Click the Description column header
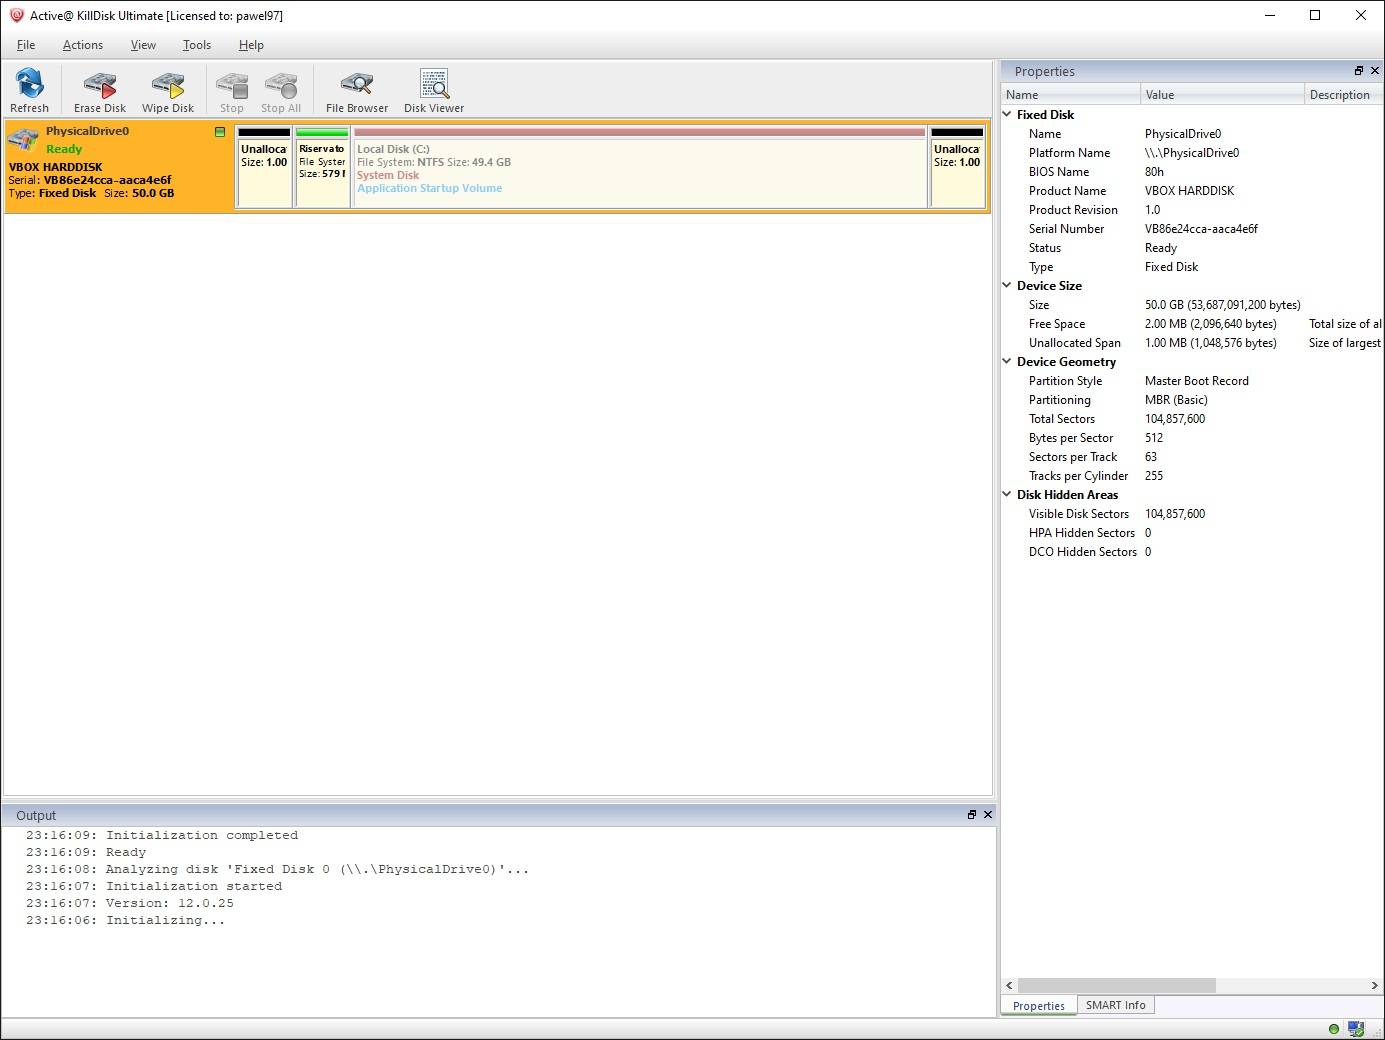The width and height of the screenshot is (1385, 1040). [x=1339, y=95]
